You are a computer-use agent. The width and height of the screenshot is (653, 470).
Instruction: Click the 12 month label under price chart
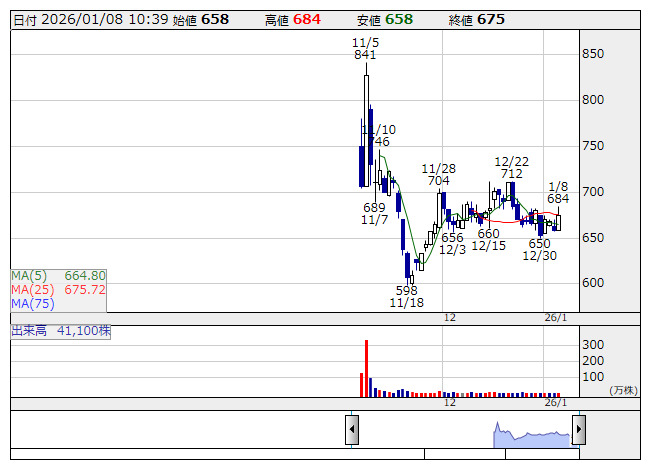point(450,318)
